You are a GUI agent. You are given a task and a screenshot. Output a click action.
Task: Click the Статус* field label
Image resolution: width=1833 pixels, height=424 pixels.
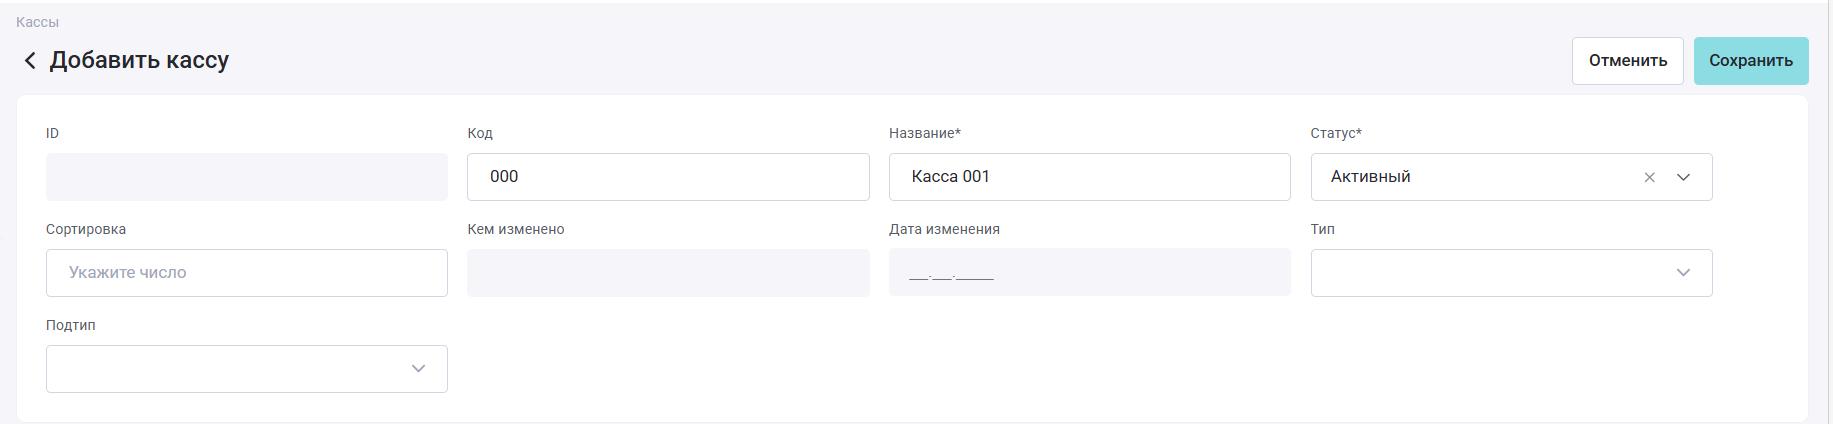[1335, 133]
